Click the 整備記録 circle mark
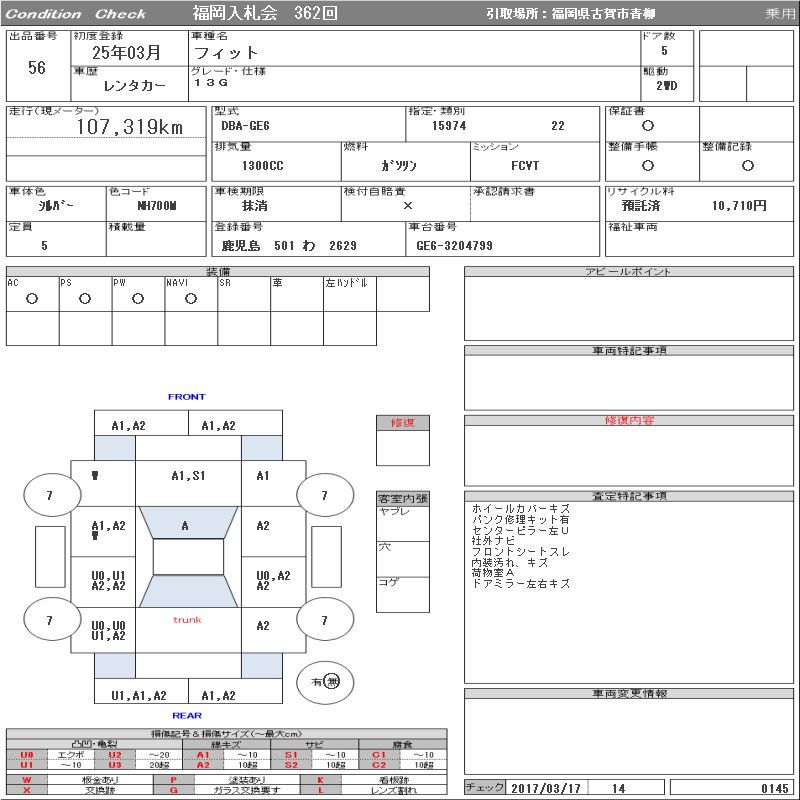Viewport: 800px width, 800px height. [x=747, y=165]
